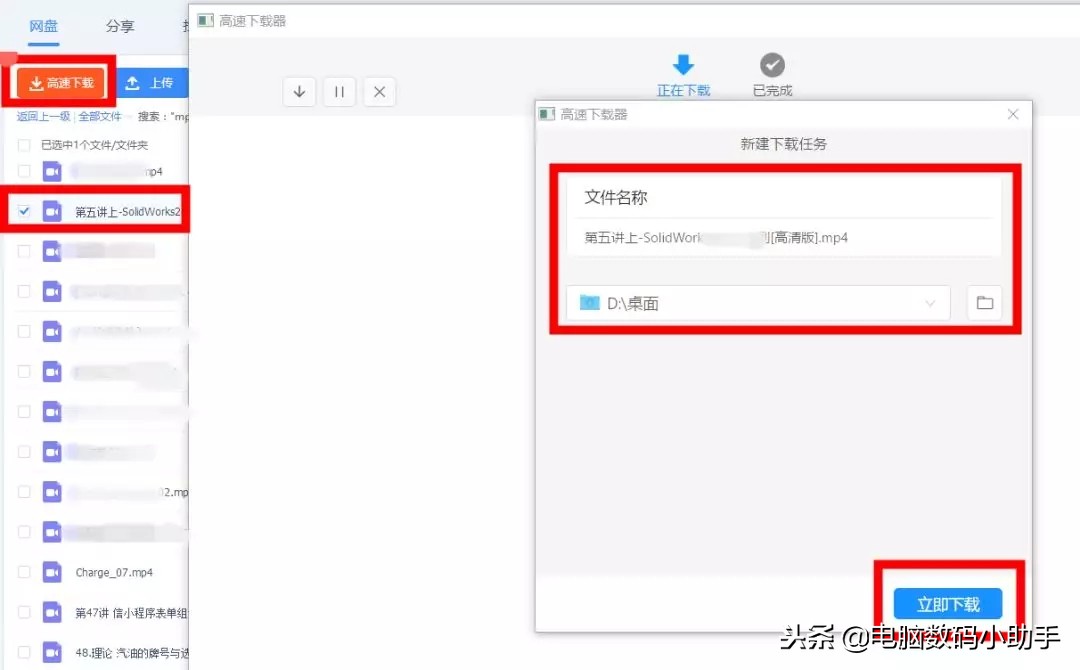Select the resume download arrow icon
The width and height of the screenshot is (1080, 670).
click(299, 91)
